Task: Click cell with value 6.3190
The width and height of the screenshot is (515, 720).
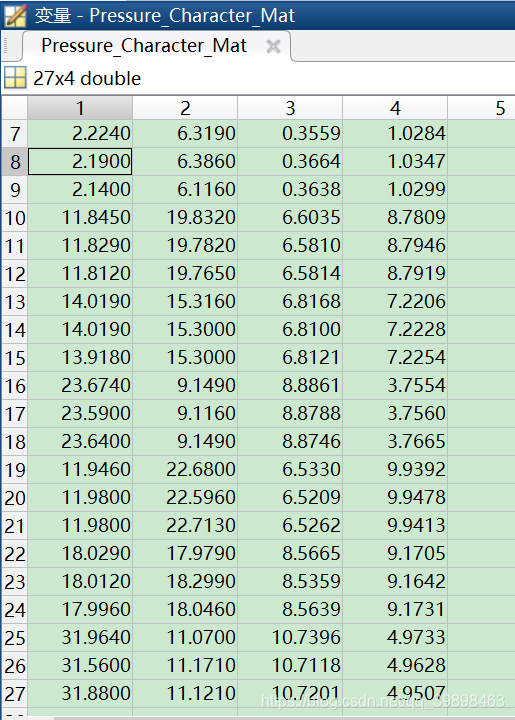Action: coord(185,134)
